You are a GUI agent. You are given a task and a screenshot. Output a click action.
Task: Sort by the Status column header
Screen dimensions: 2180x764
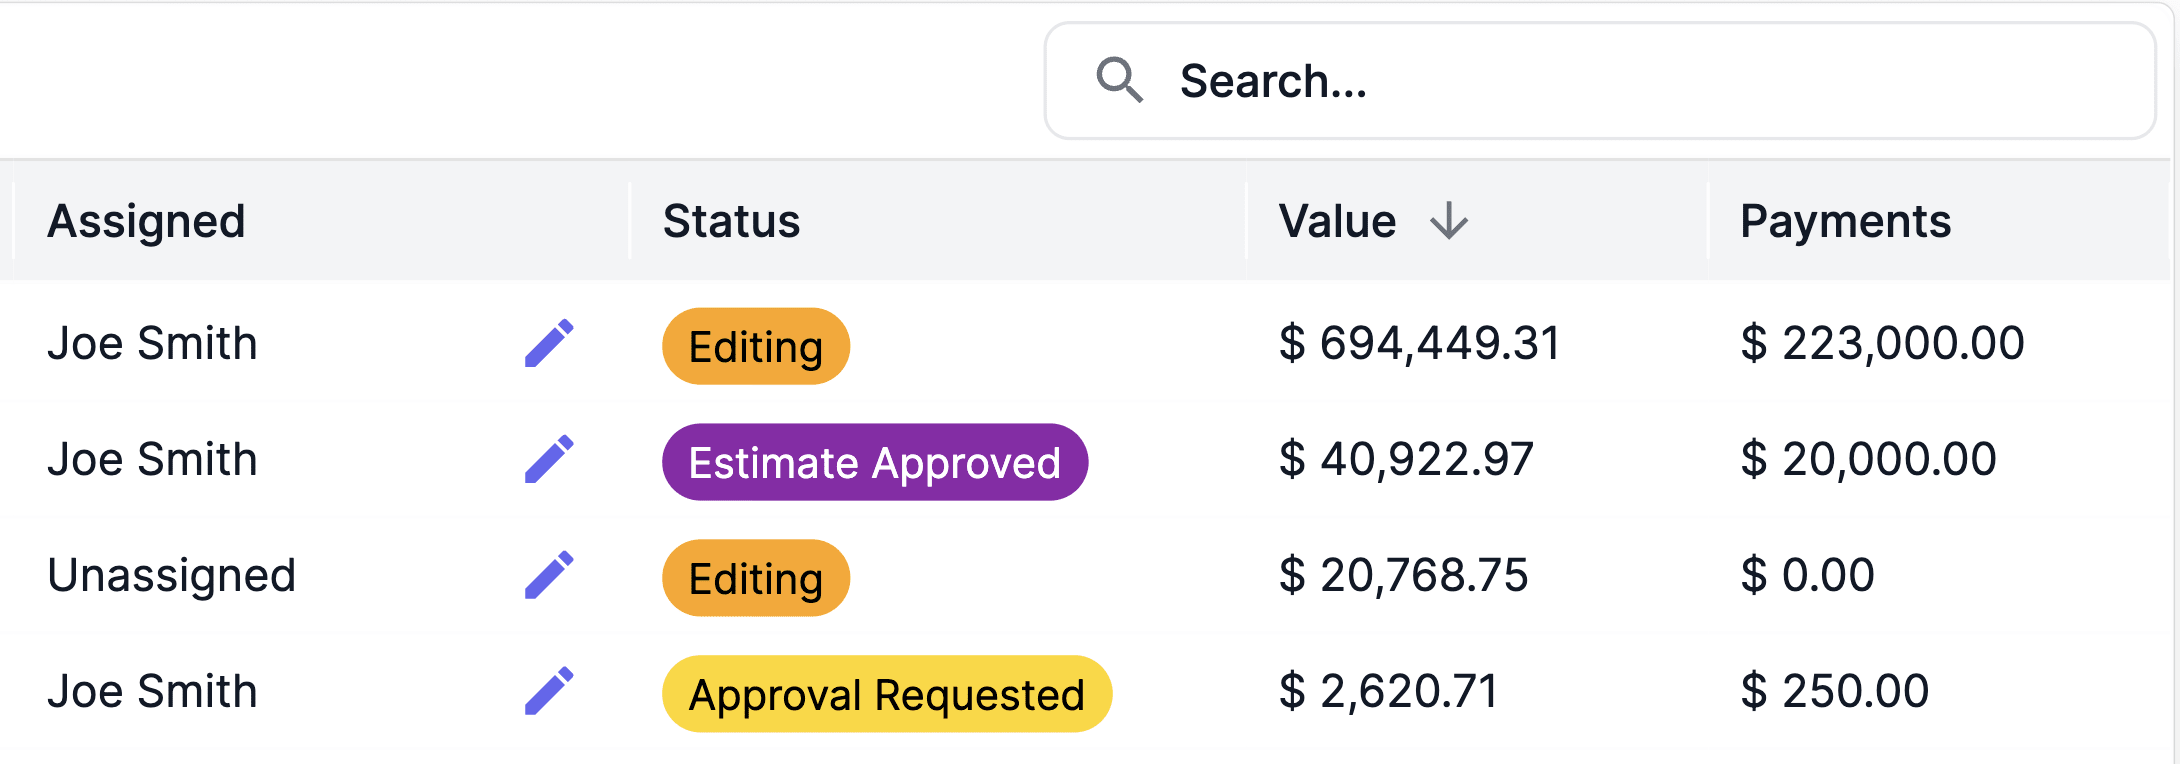click(x=731, y=221)
